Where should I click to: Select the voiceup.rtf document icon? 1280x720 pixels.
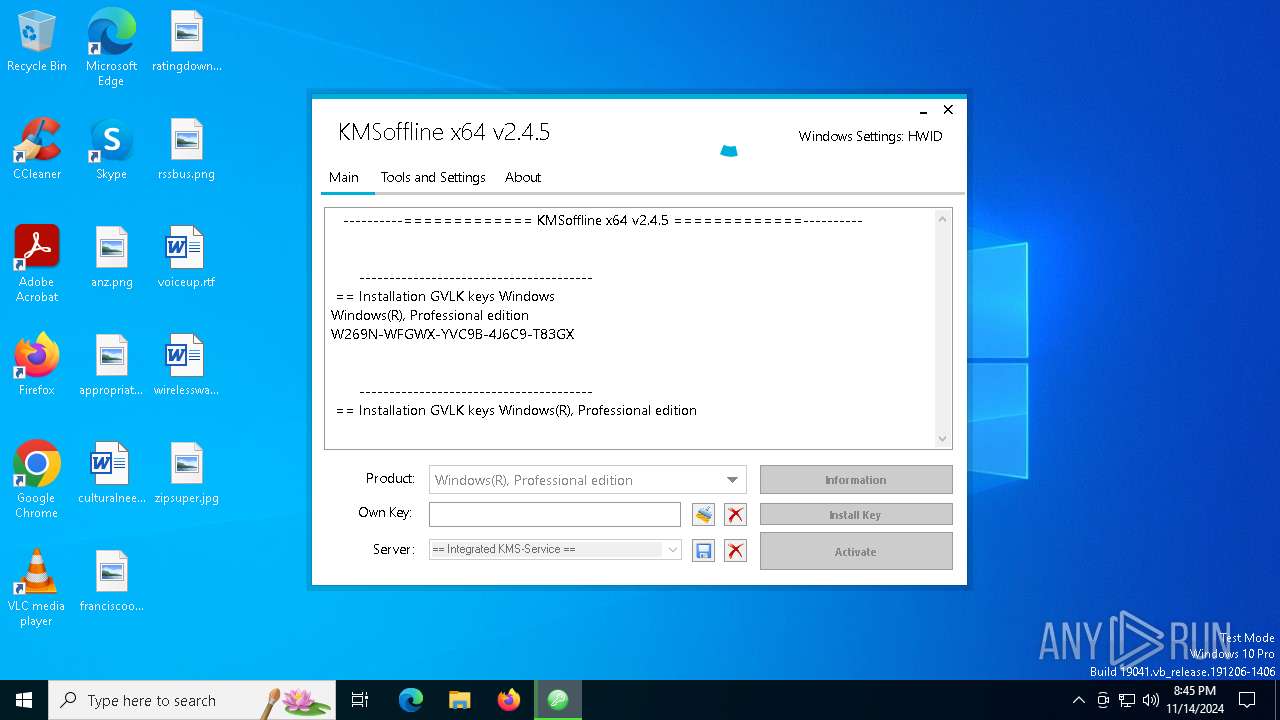click(187, 258)
